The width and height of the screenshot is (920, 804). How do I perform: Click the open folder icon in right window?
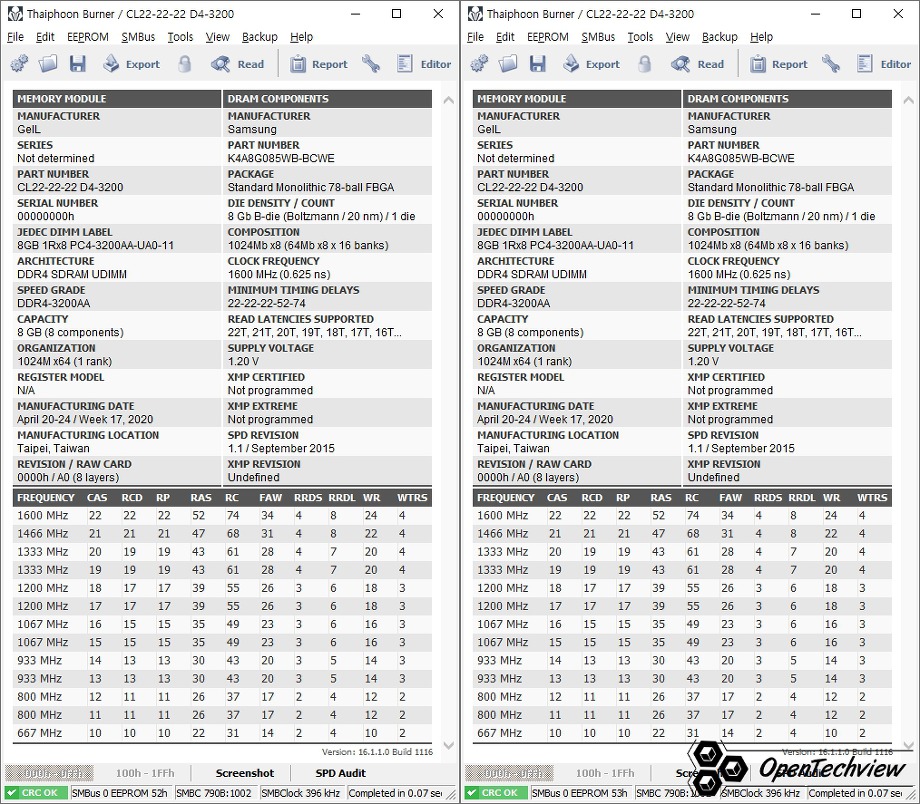(x=508, y=63)
